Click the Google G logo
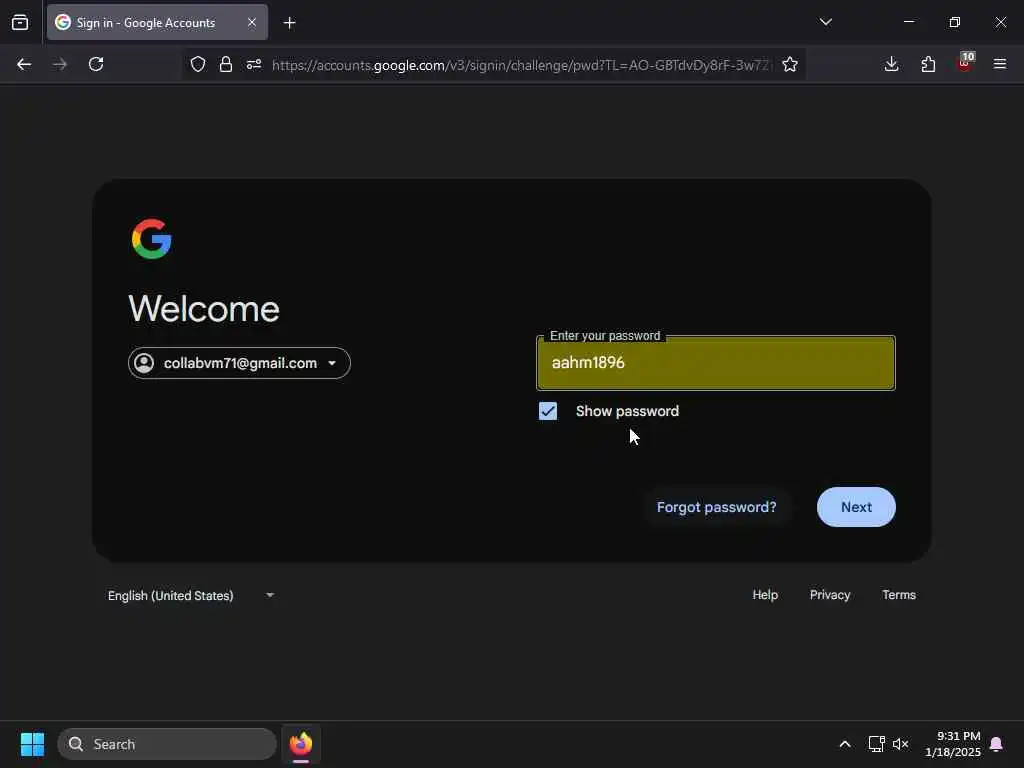1024x768 pixels. 152,239
